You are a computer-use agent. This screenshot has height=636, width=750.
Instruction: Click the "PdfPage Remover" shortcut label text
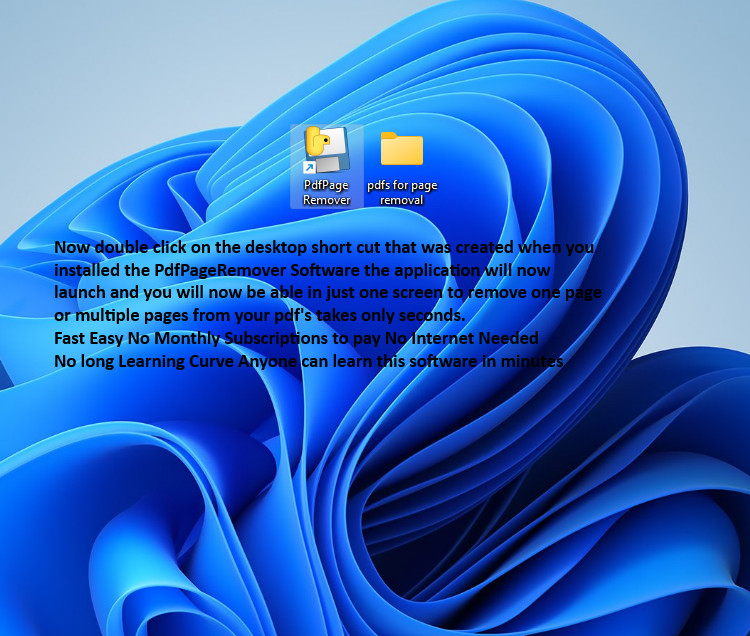pyautogui.click(x=326, y=192)
